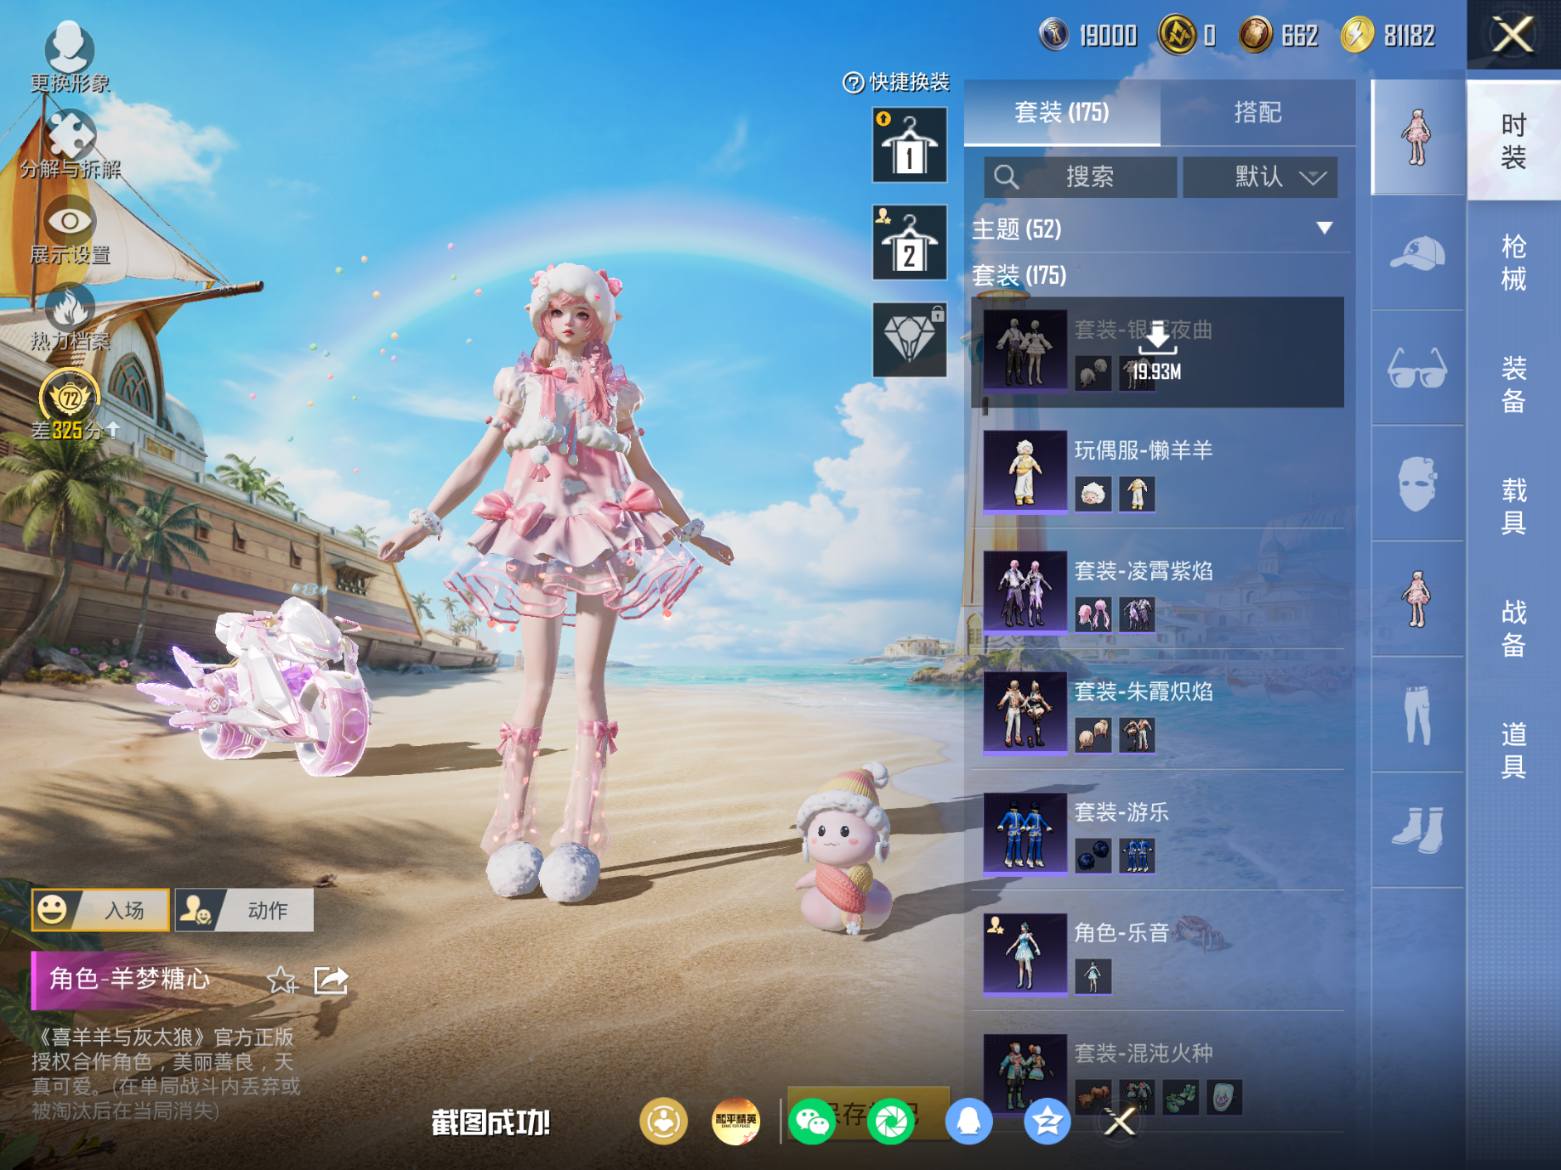Share screenshot to WeChat Moments icon
The width and height of the screenshot is (1561, 1170).
pos(890,1121)
